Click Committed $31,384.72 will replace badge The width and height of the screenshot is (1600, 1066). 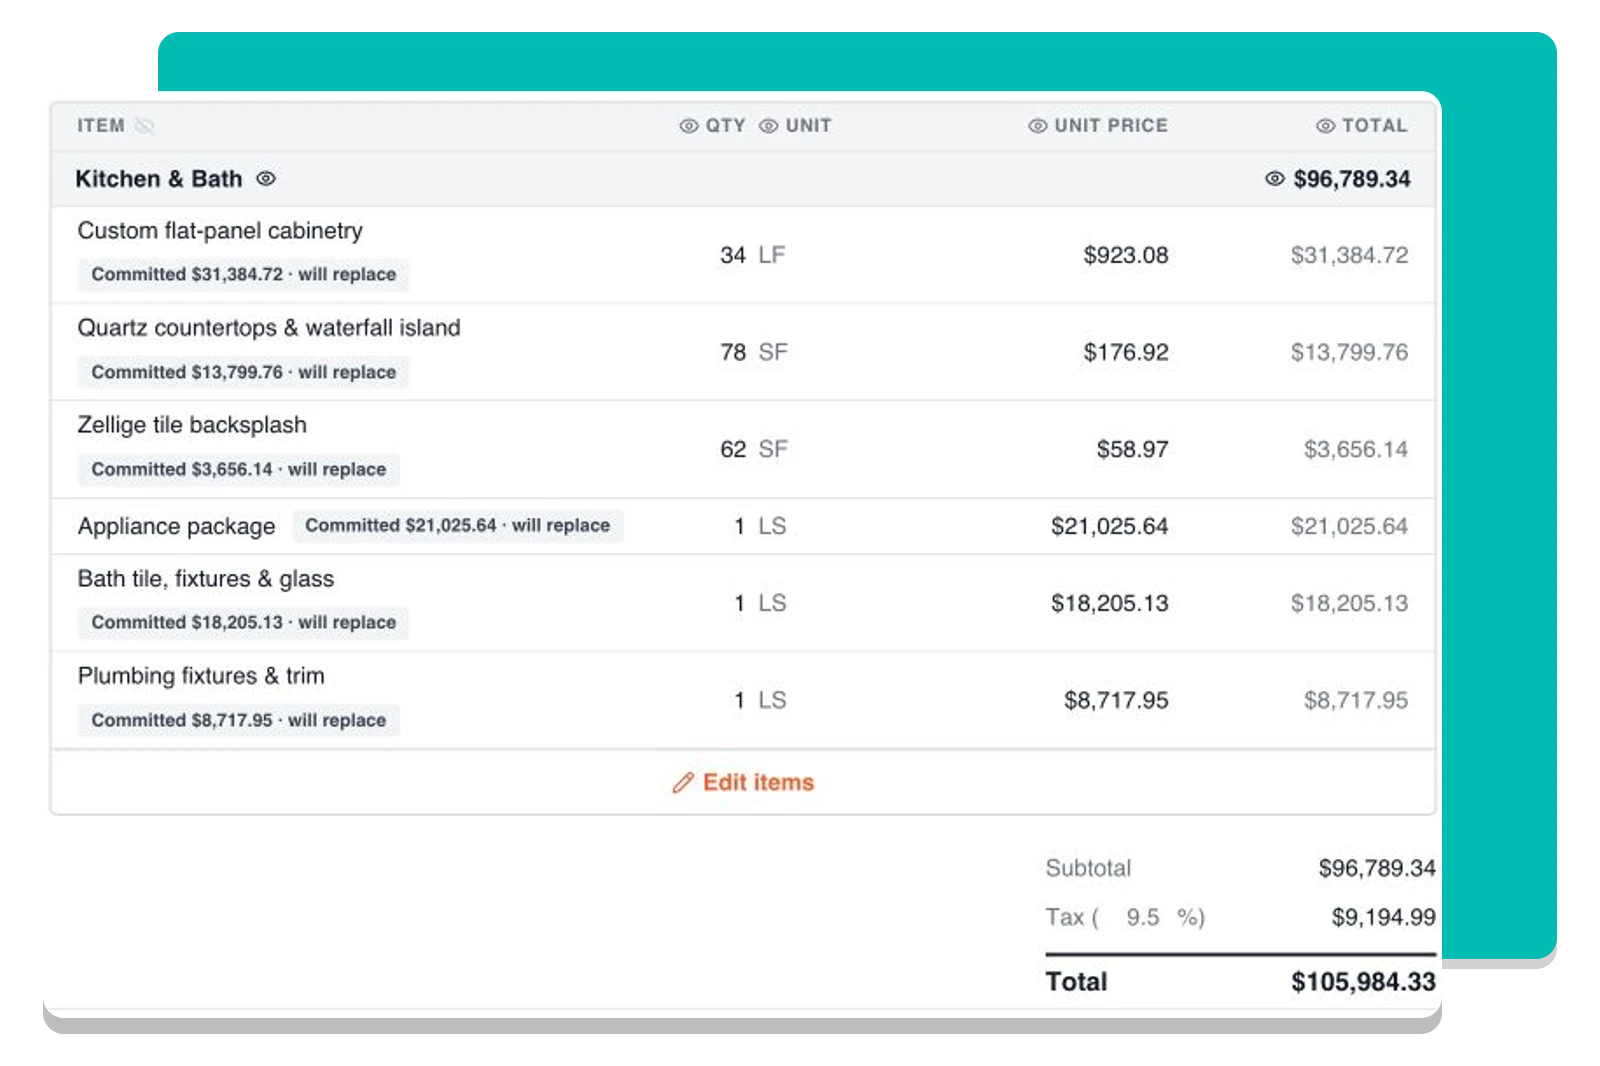point(244,274)
